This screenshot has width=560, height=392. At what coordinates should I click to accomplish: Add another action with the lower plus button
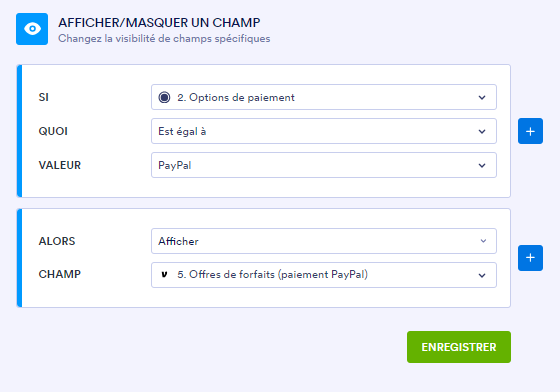point(530,258)
